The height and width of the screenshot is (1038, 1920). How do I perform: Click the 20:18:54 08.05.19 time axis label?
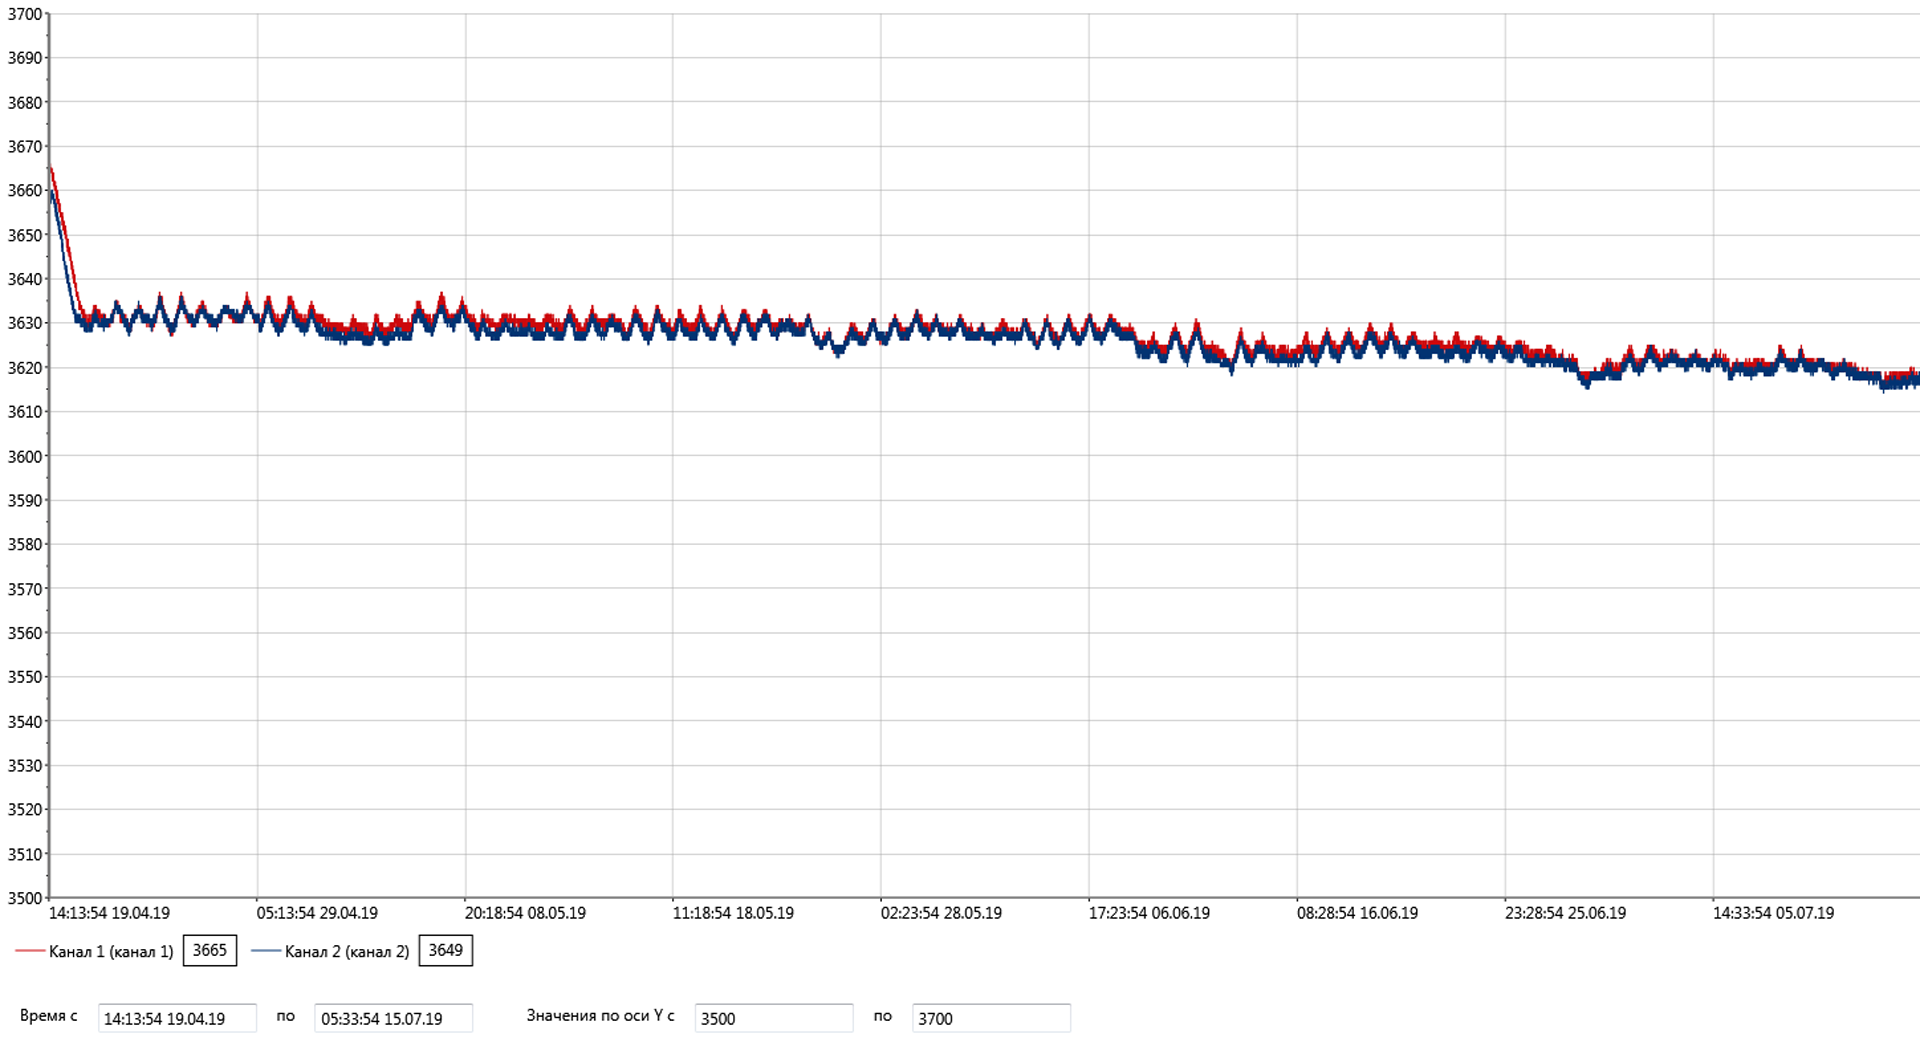point(525,913)
